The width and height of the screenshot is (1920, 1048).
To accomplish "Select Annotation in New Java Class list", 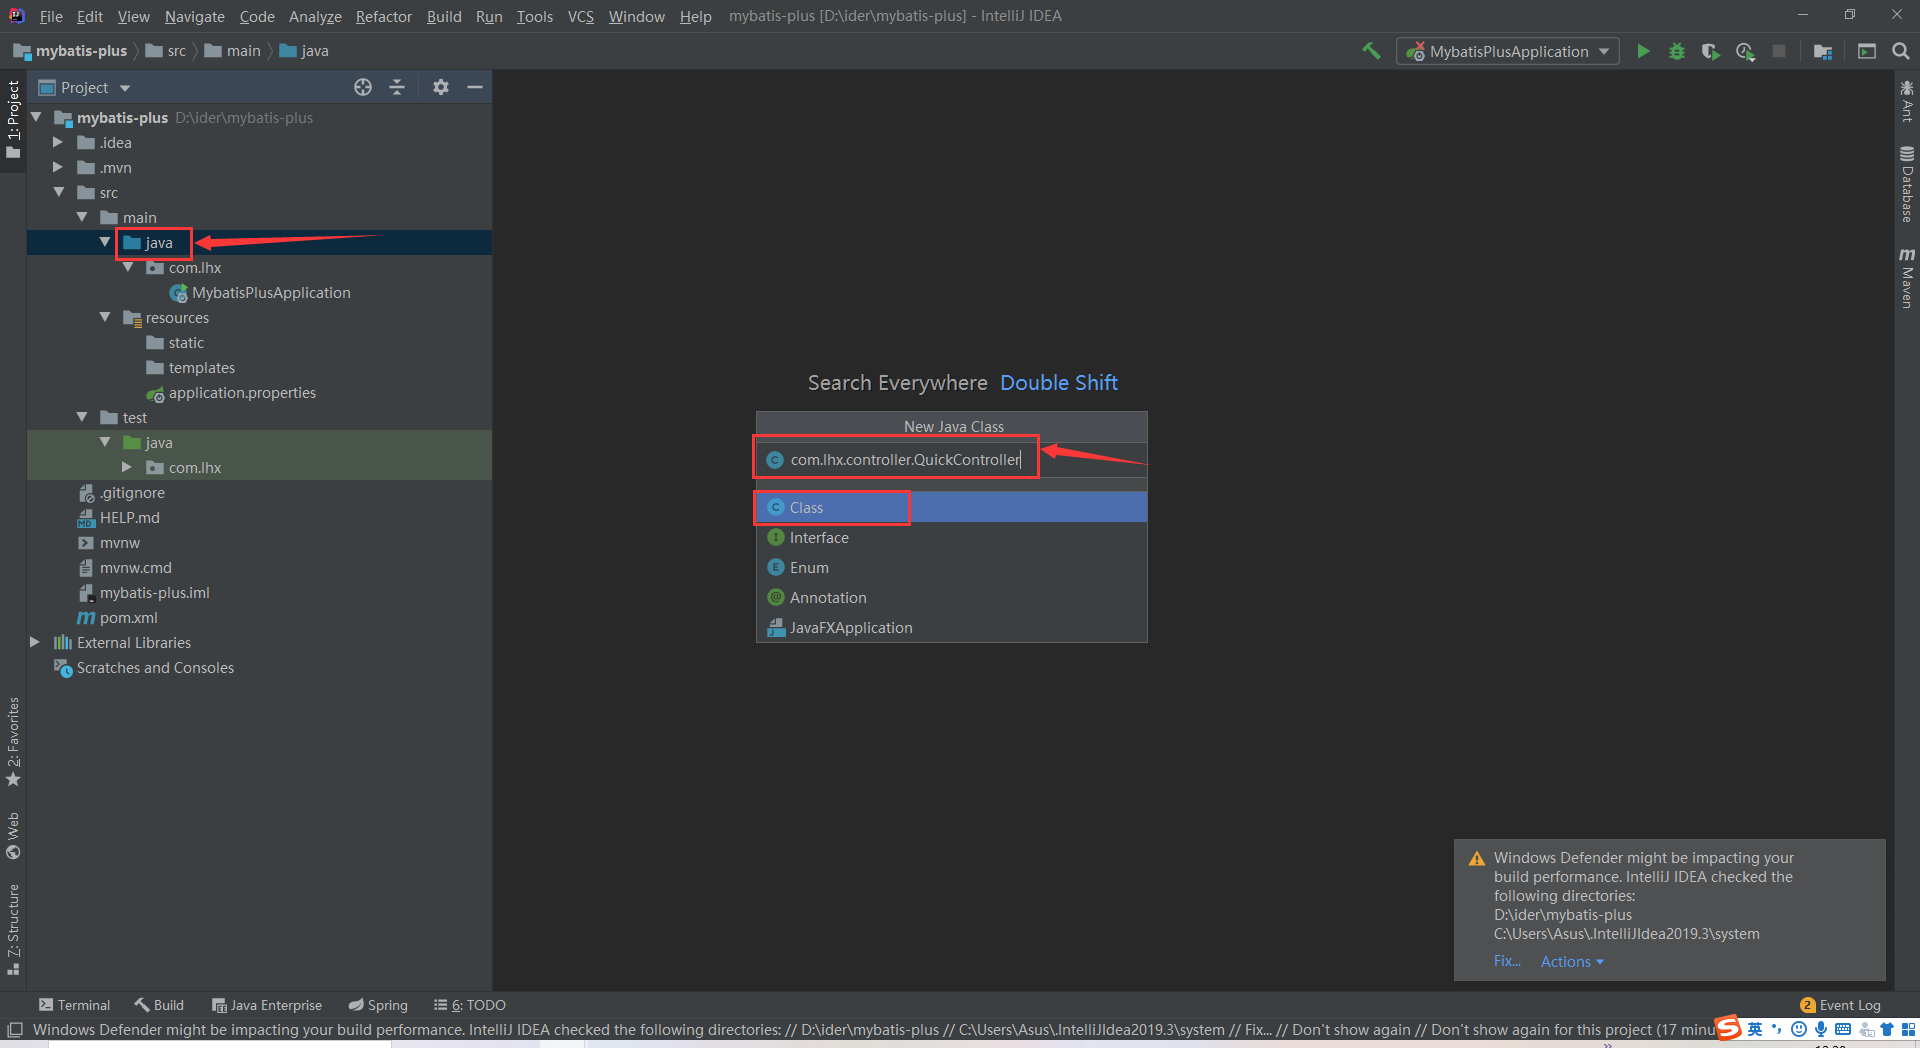I will click(x=951, y=597).
